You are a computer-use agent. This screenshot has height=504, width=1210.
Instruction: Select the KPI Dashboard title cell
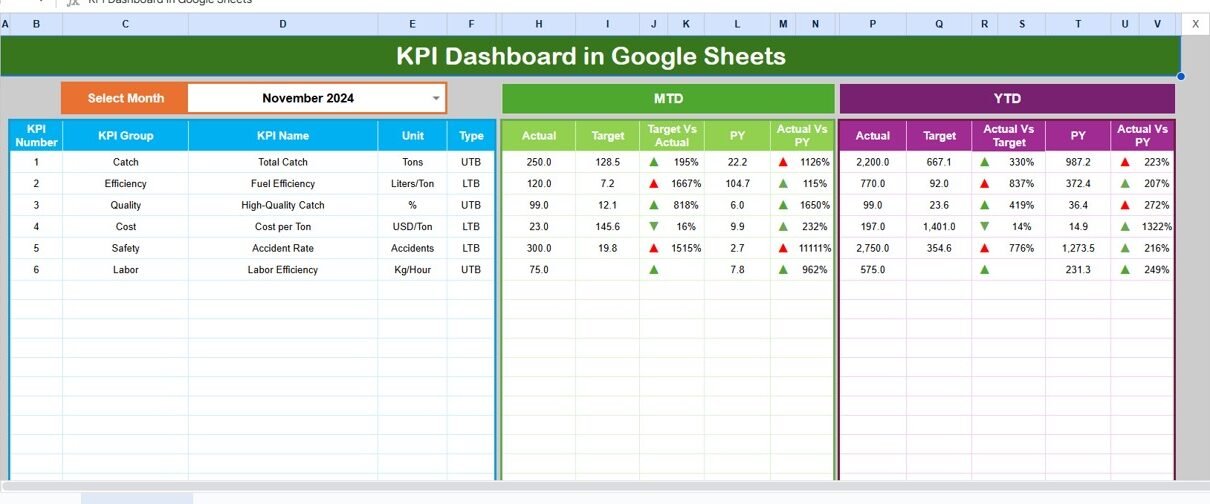(590, 56)
